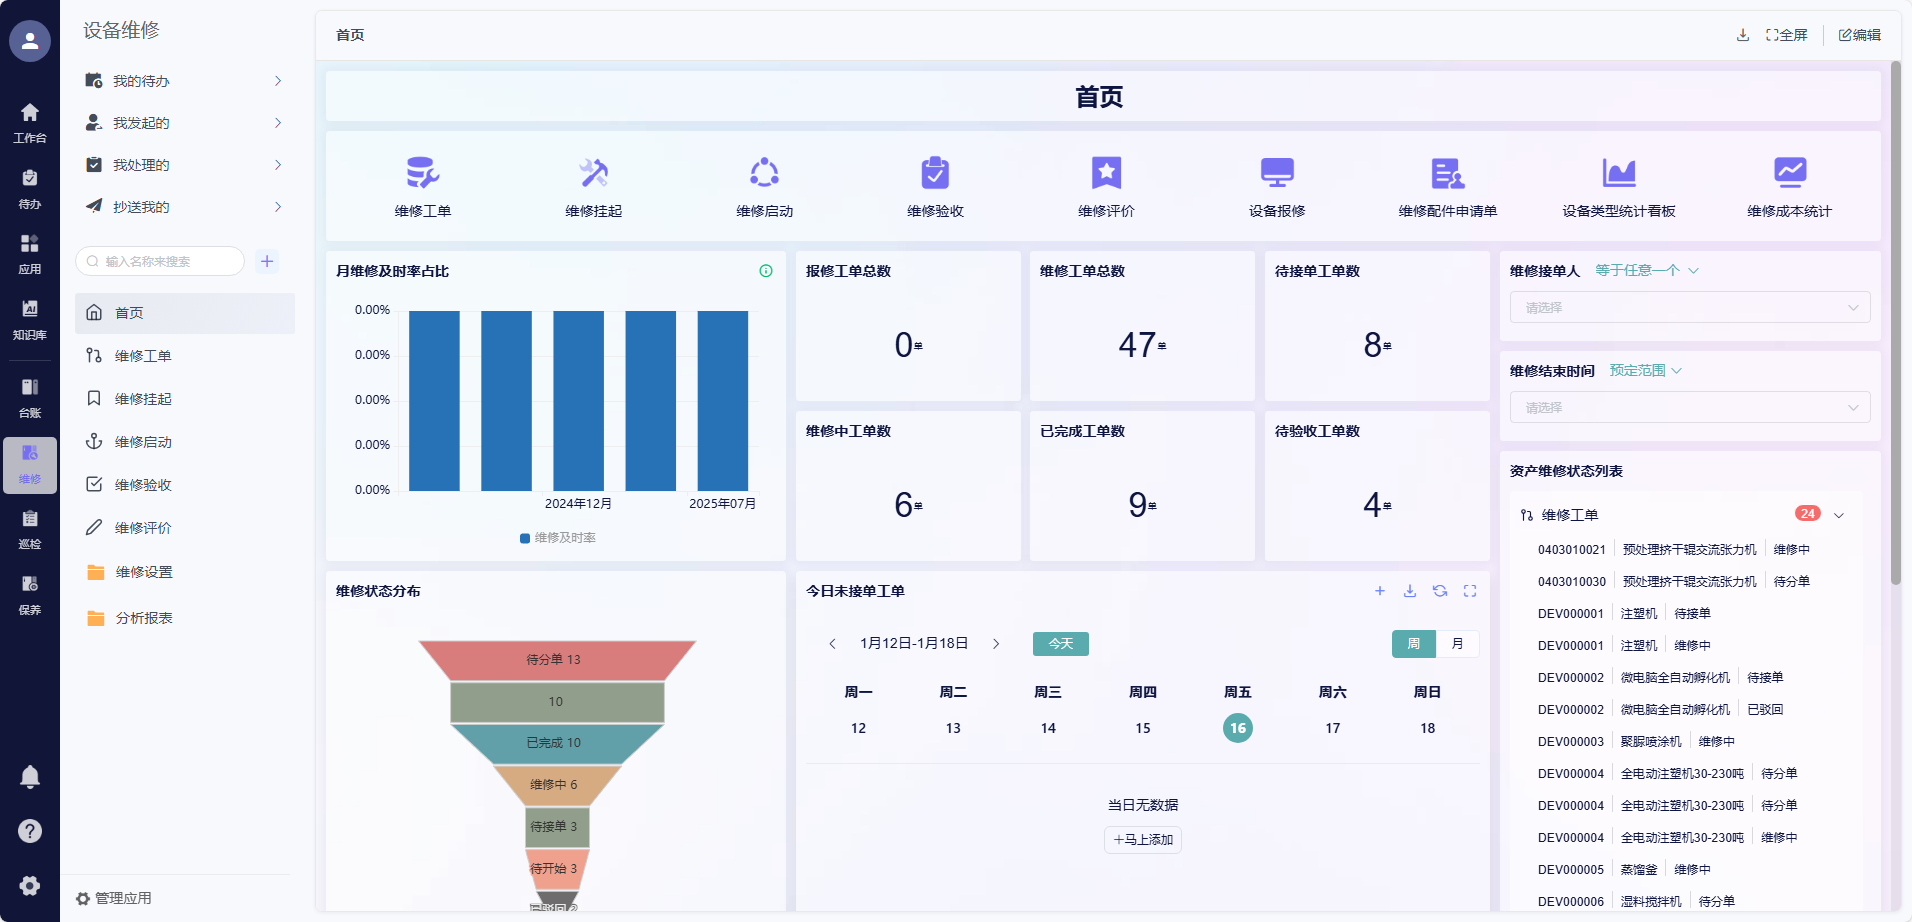1912x922 pixels.
Task: Click the notification bell icon
Action: click(x=30, y=777)
